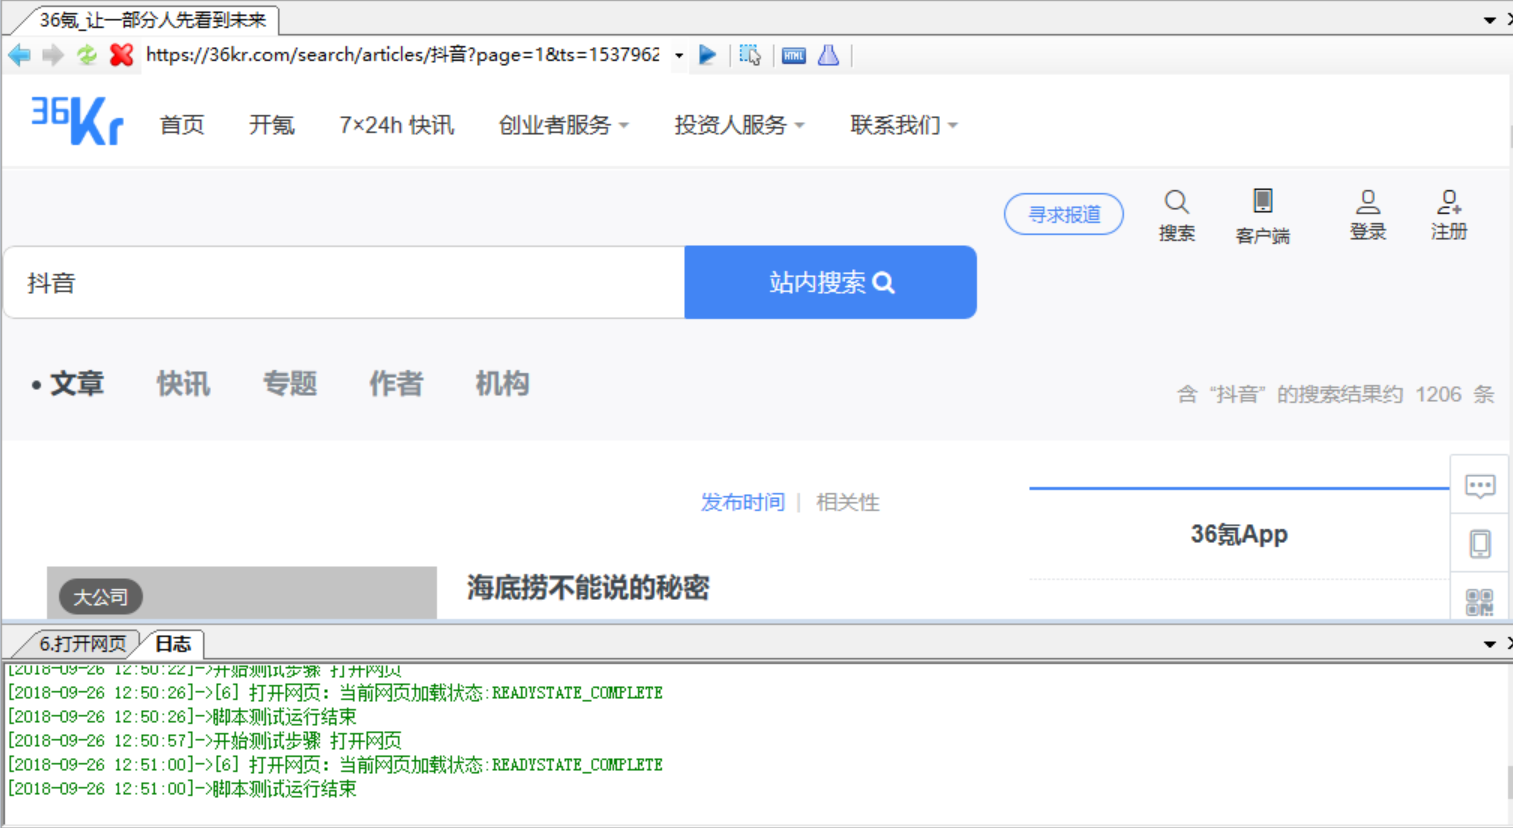Open the 36Kr logo home link
Screen dimensions: 1513x828
(77, 121)
